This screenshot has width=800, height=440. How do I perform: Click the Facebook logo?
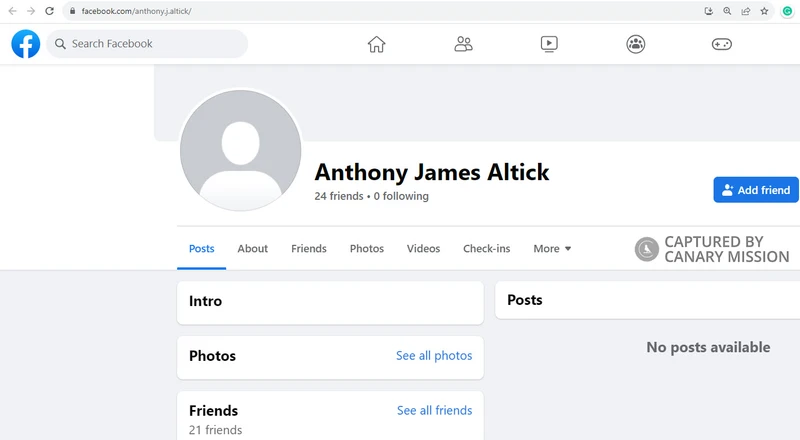pyautogui.click(x=26, y=44)
